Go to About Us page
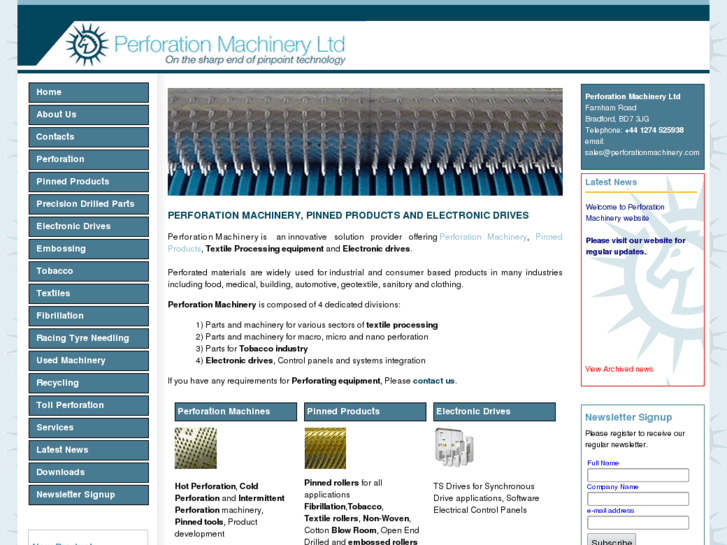Viewport: 727px width, 545px height. click(x=89, y=115)
